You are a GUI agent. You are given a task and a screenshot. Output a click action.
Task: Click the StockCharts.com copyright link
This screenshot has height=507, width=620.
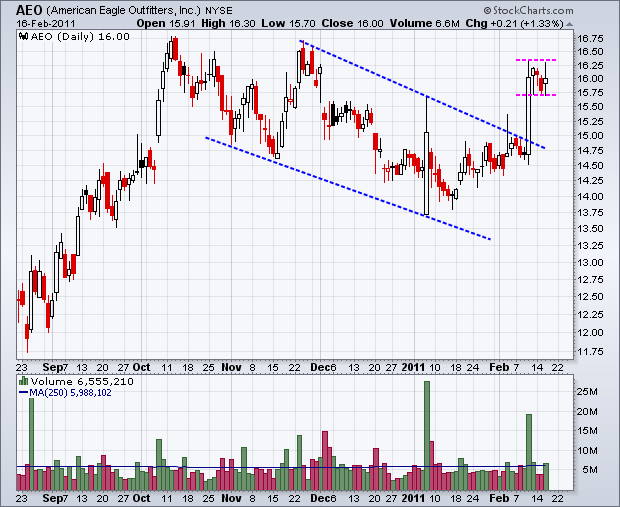tap(528, 11)
